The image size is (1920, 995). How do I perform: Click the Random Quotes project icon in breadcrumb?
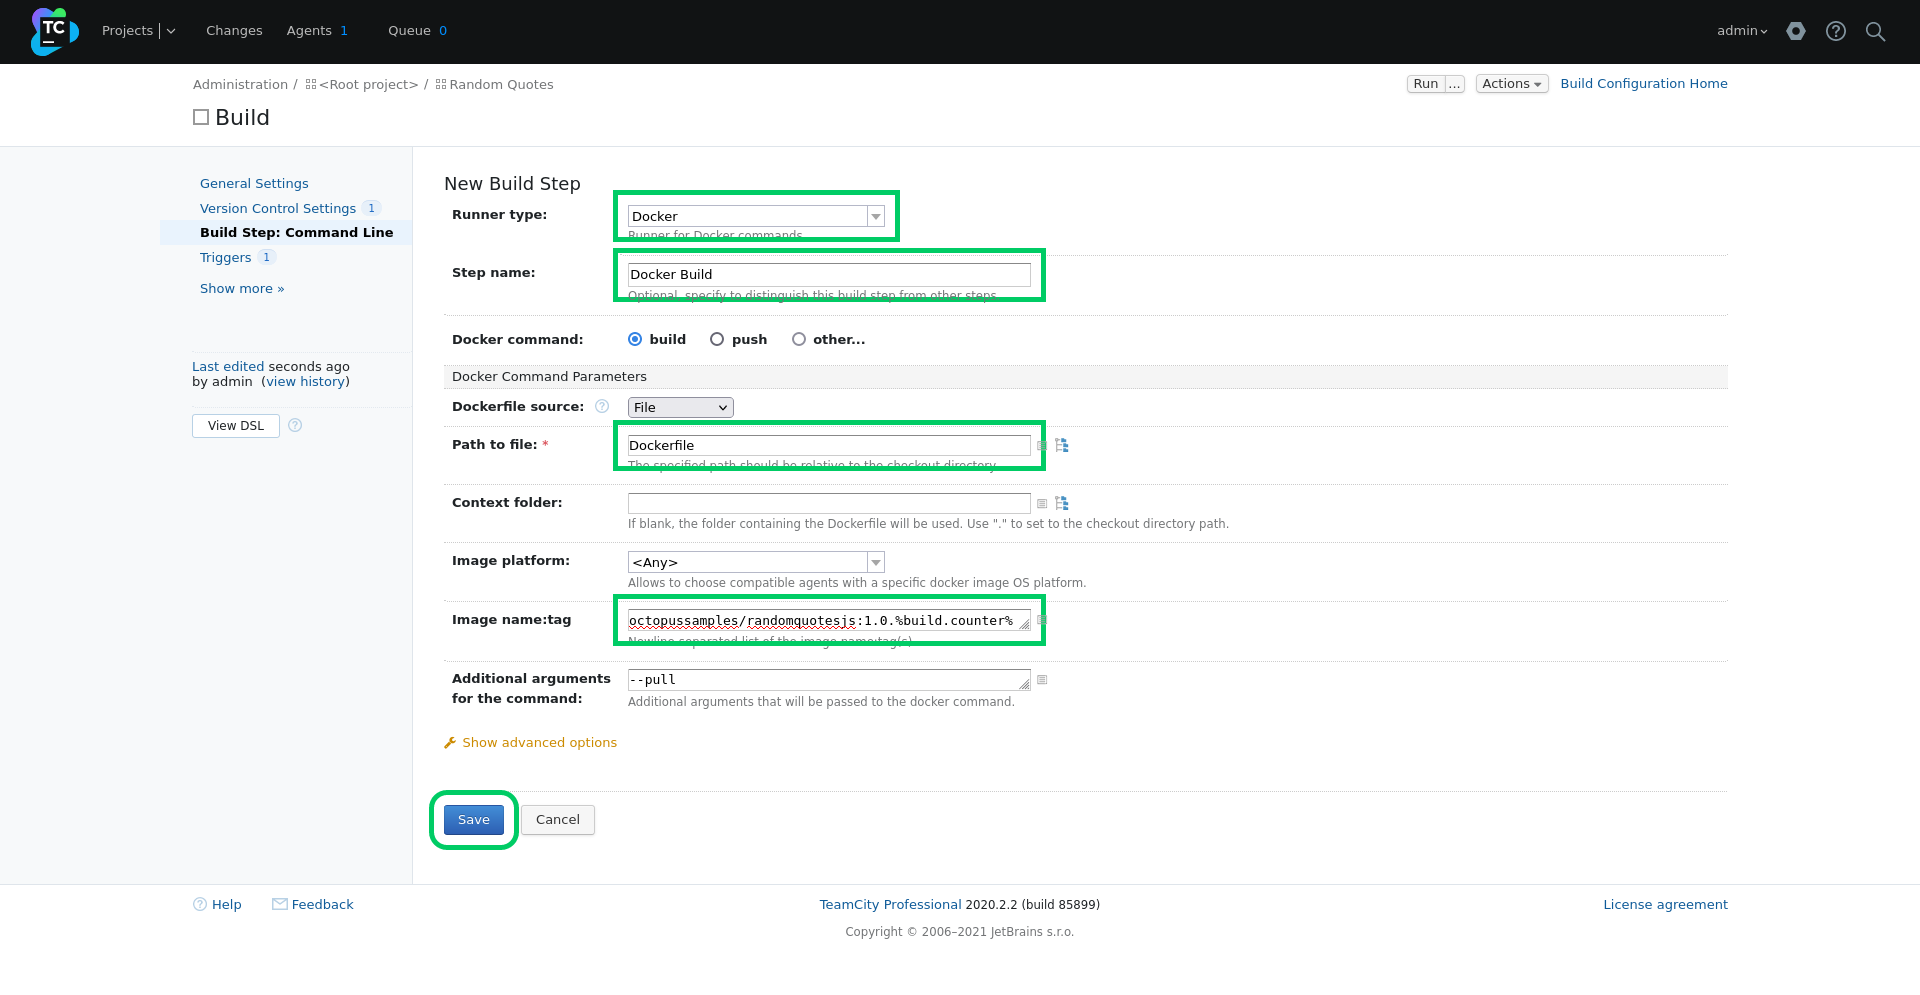pyautogui.click(x=441, y=85)
